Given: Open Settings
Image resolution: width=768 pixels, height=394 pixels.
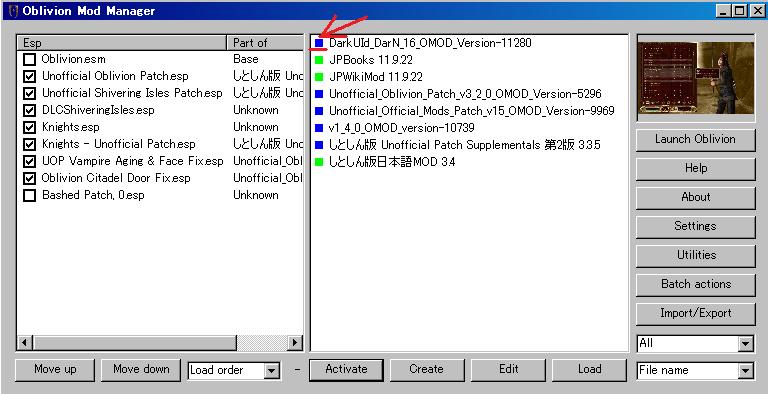Looking at the screenshot, I should 696,226.
